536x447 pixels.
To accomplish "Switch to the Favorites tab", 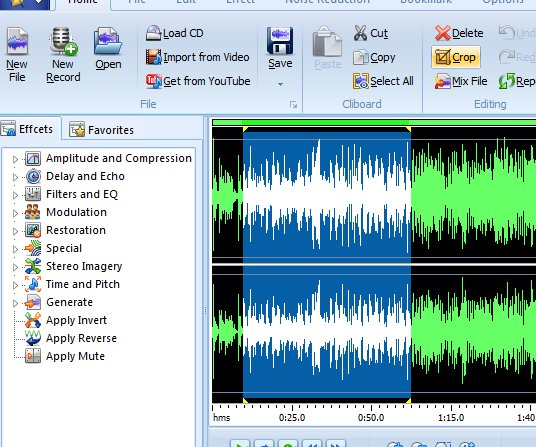I will tap(101, 130).
